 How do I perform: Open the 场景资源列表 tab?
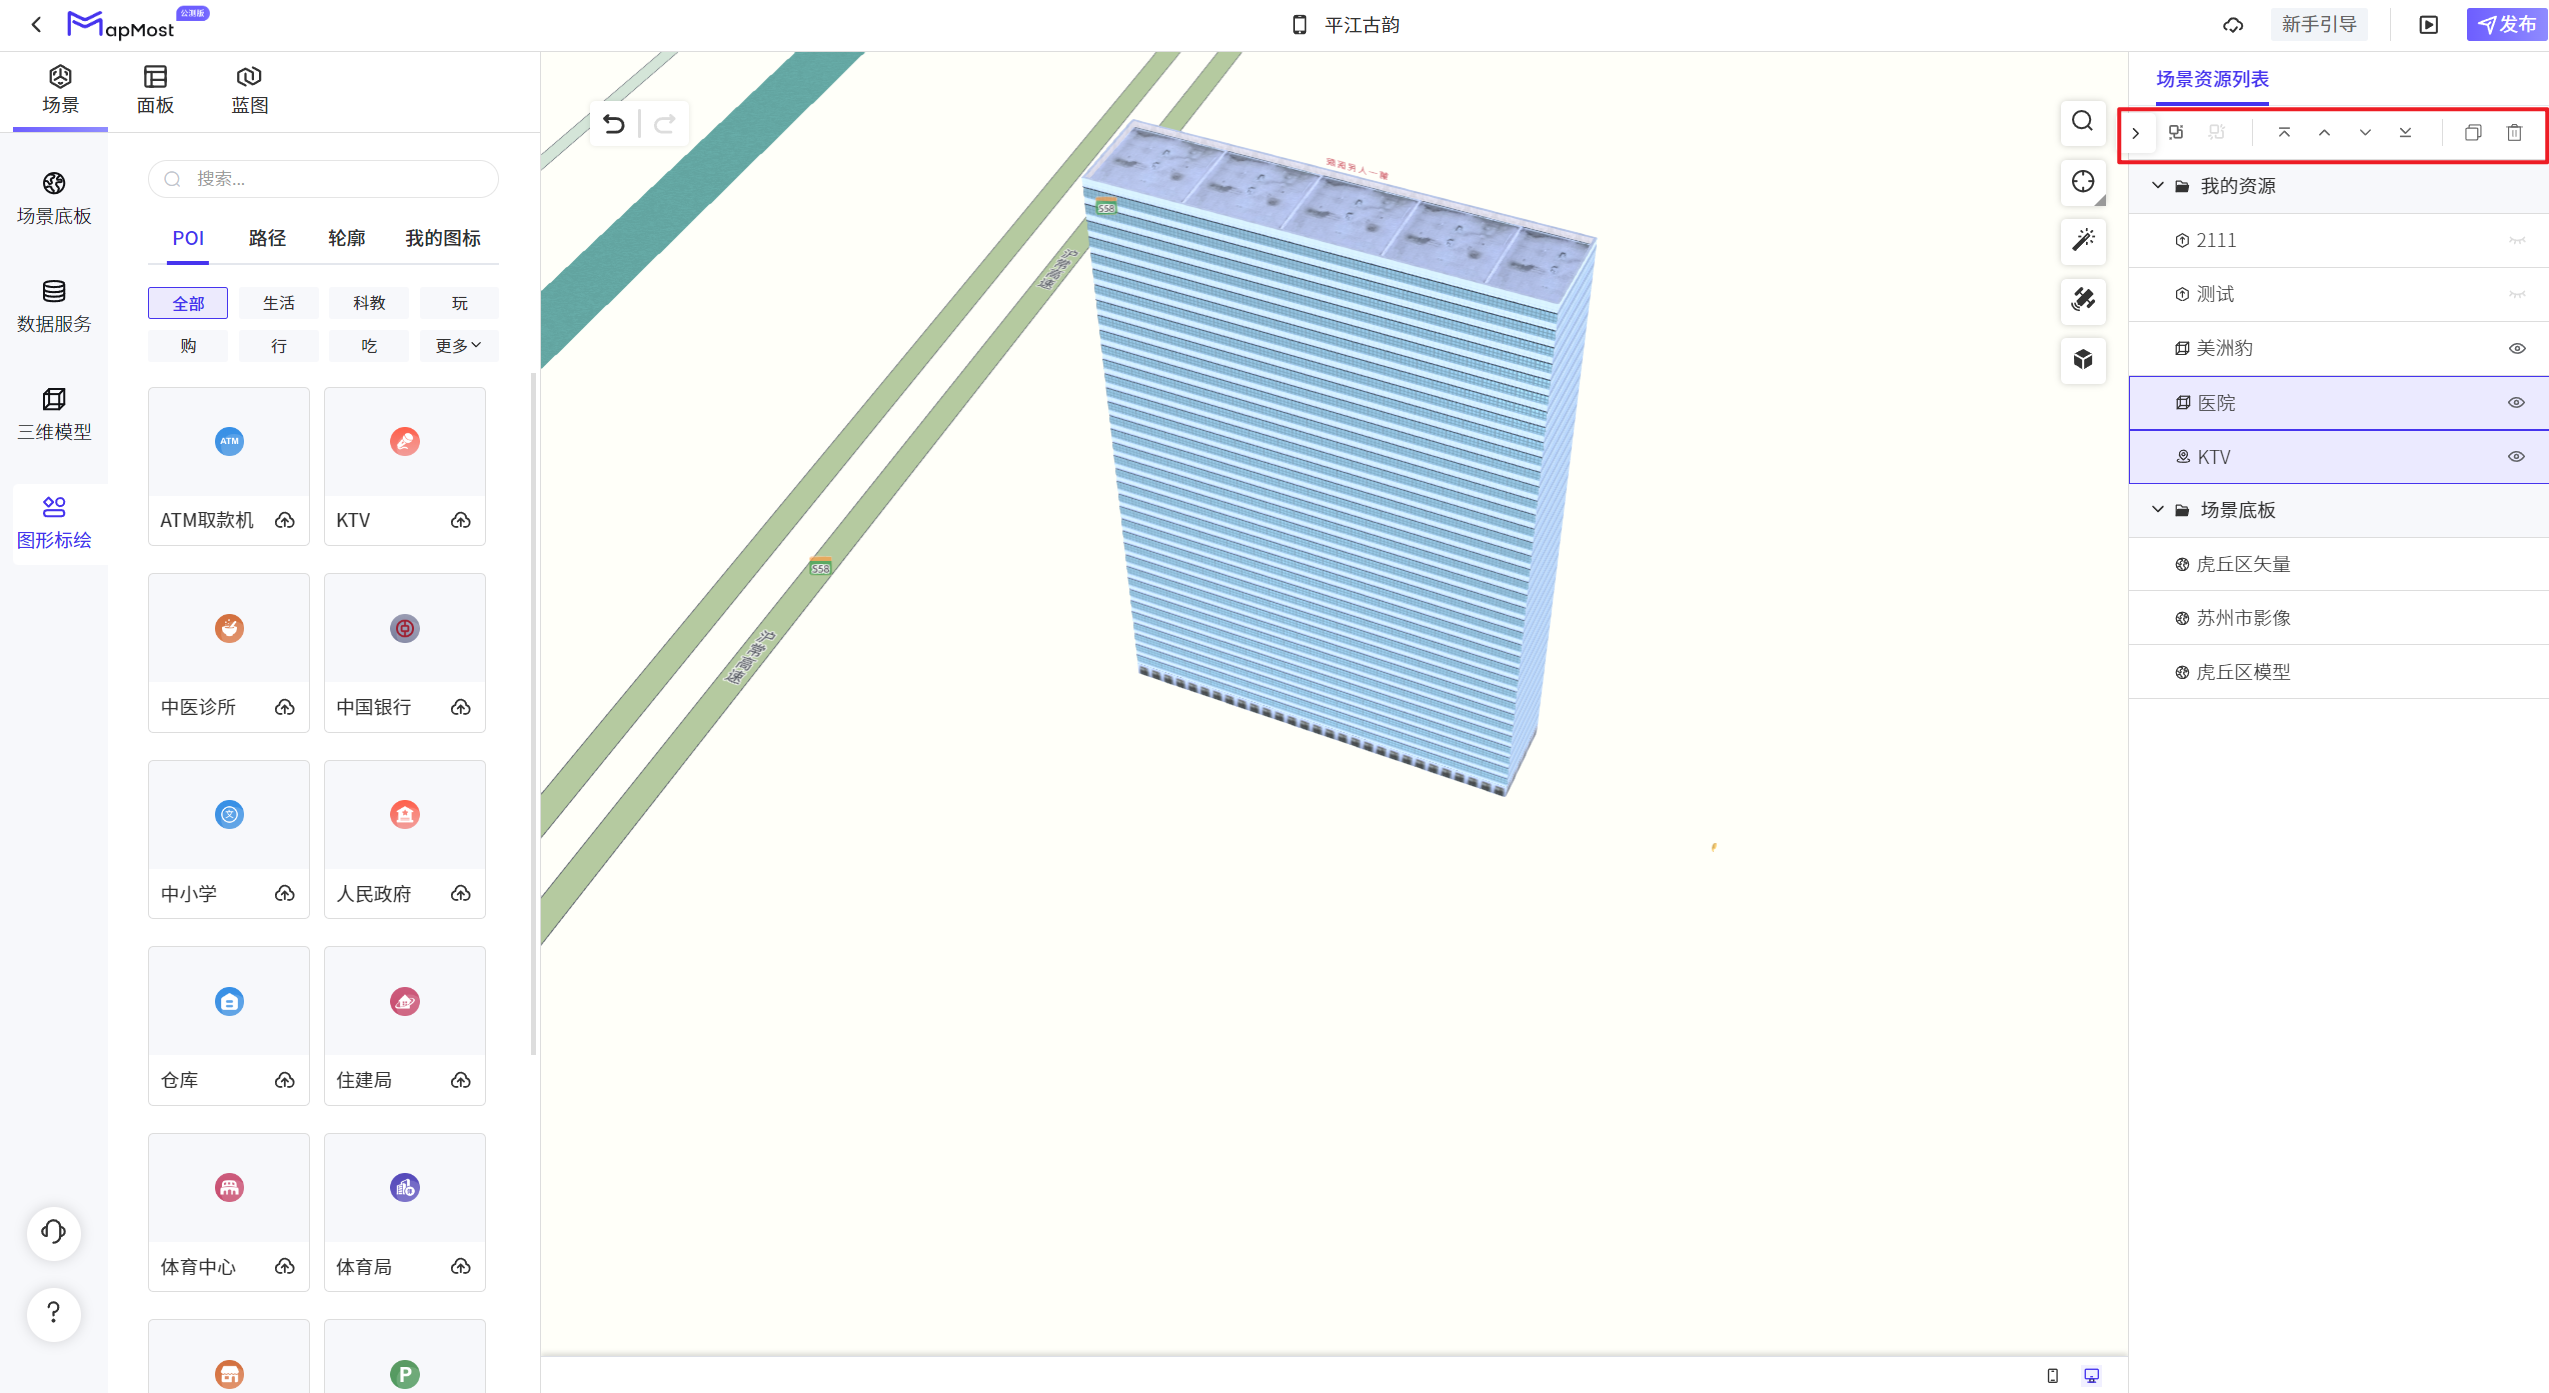2212,79
